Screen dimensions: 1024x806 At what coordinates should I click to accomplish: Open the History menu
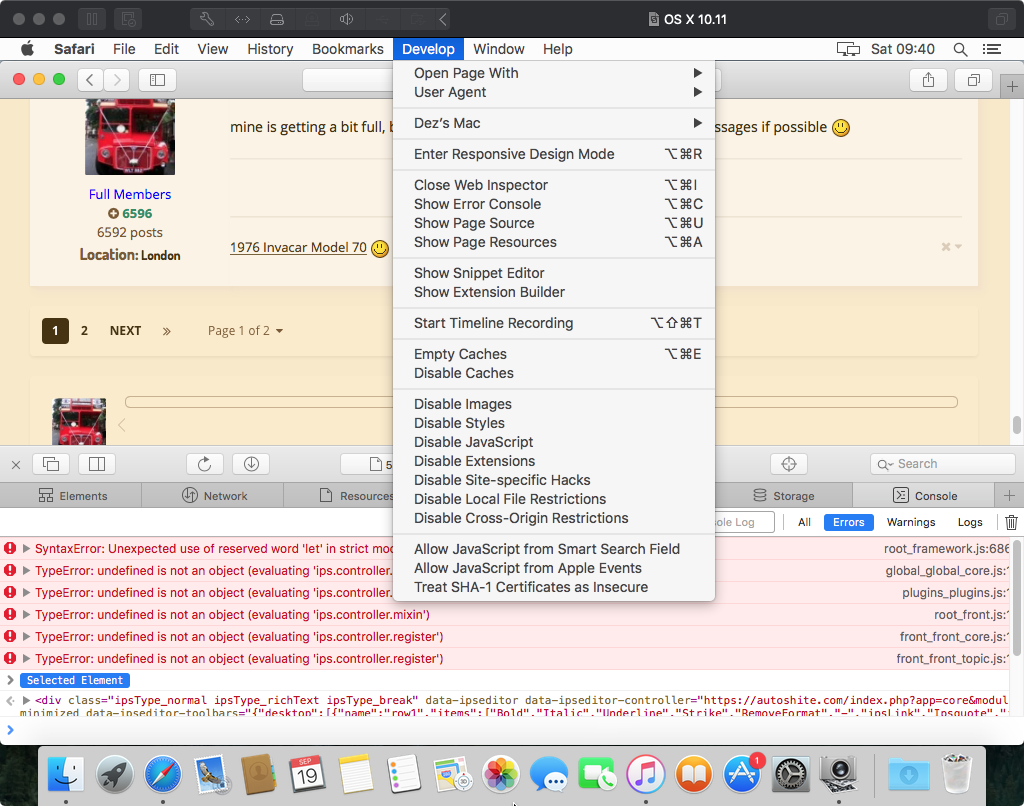coord(270,49)
